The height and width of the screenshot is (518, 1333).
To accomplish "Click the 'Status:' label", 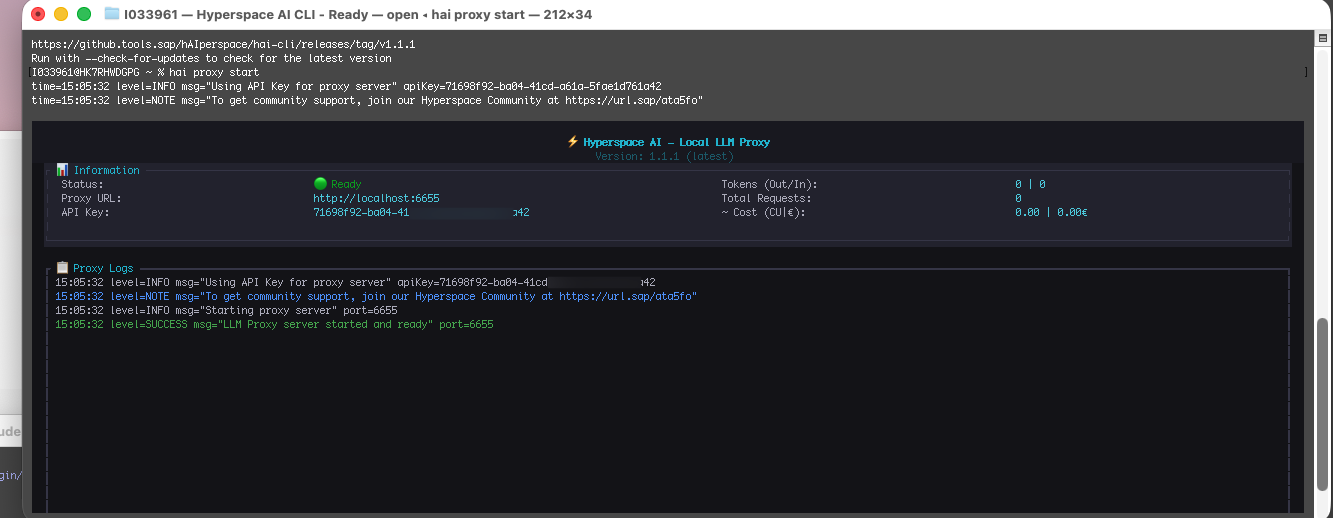I will tap(82, 184).
